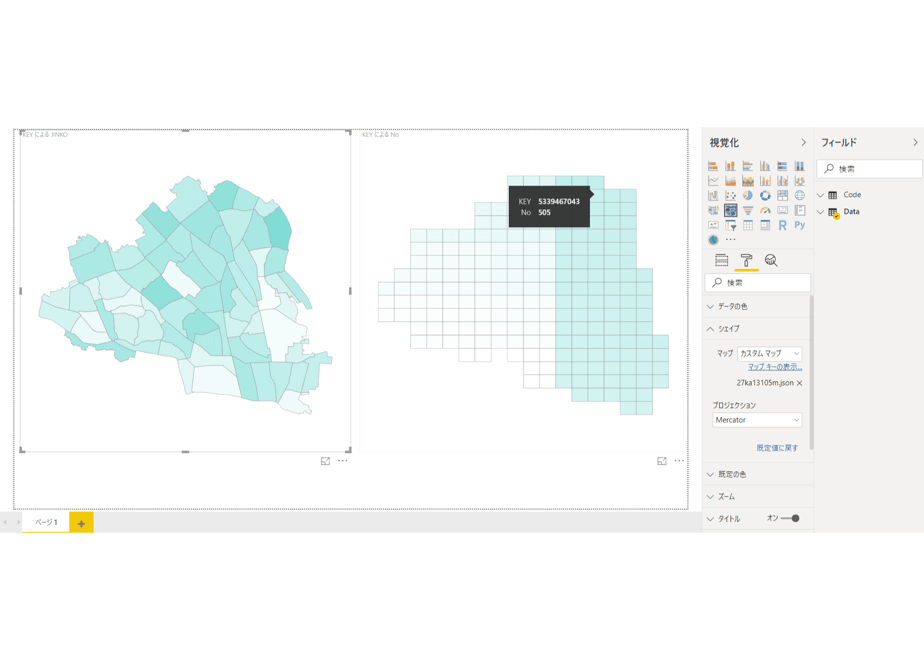Viewport: 924px width, 660px height.
Task: Select the funnel chart visual
Action: [748, 210]
